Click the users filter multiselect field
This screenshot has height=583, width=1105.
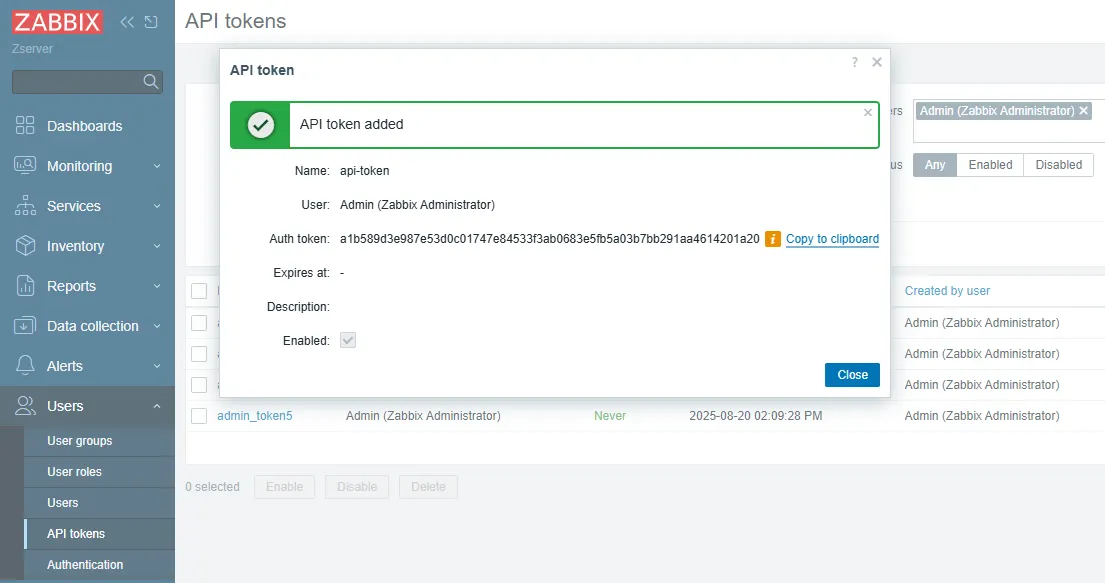[1009, 121]
